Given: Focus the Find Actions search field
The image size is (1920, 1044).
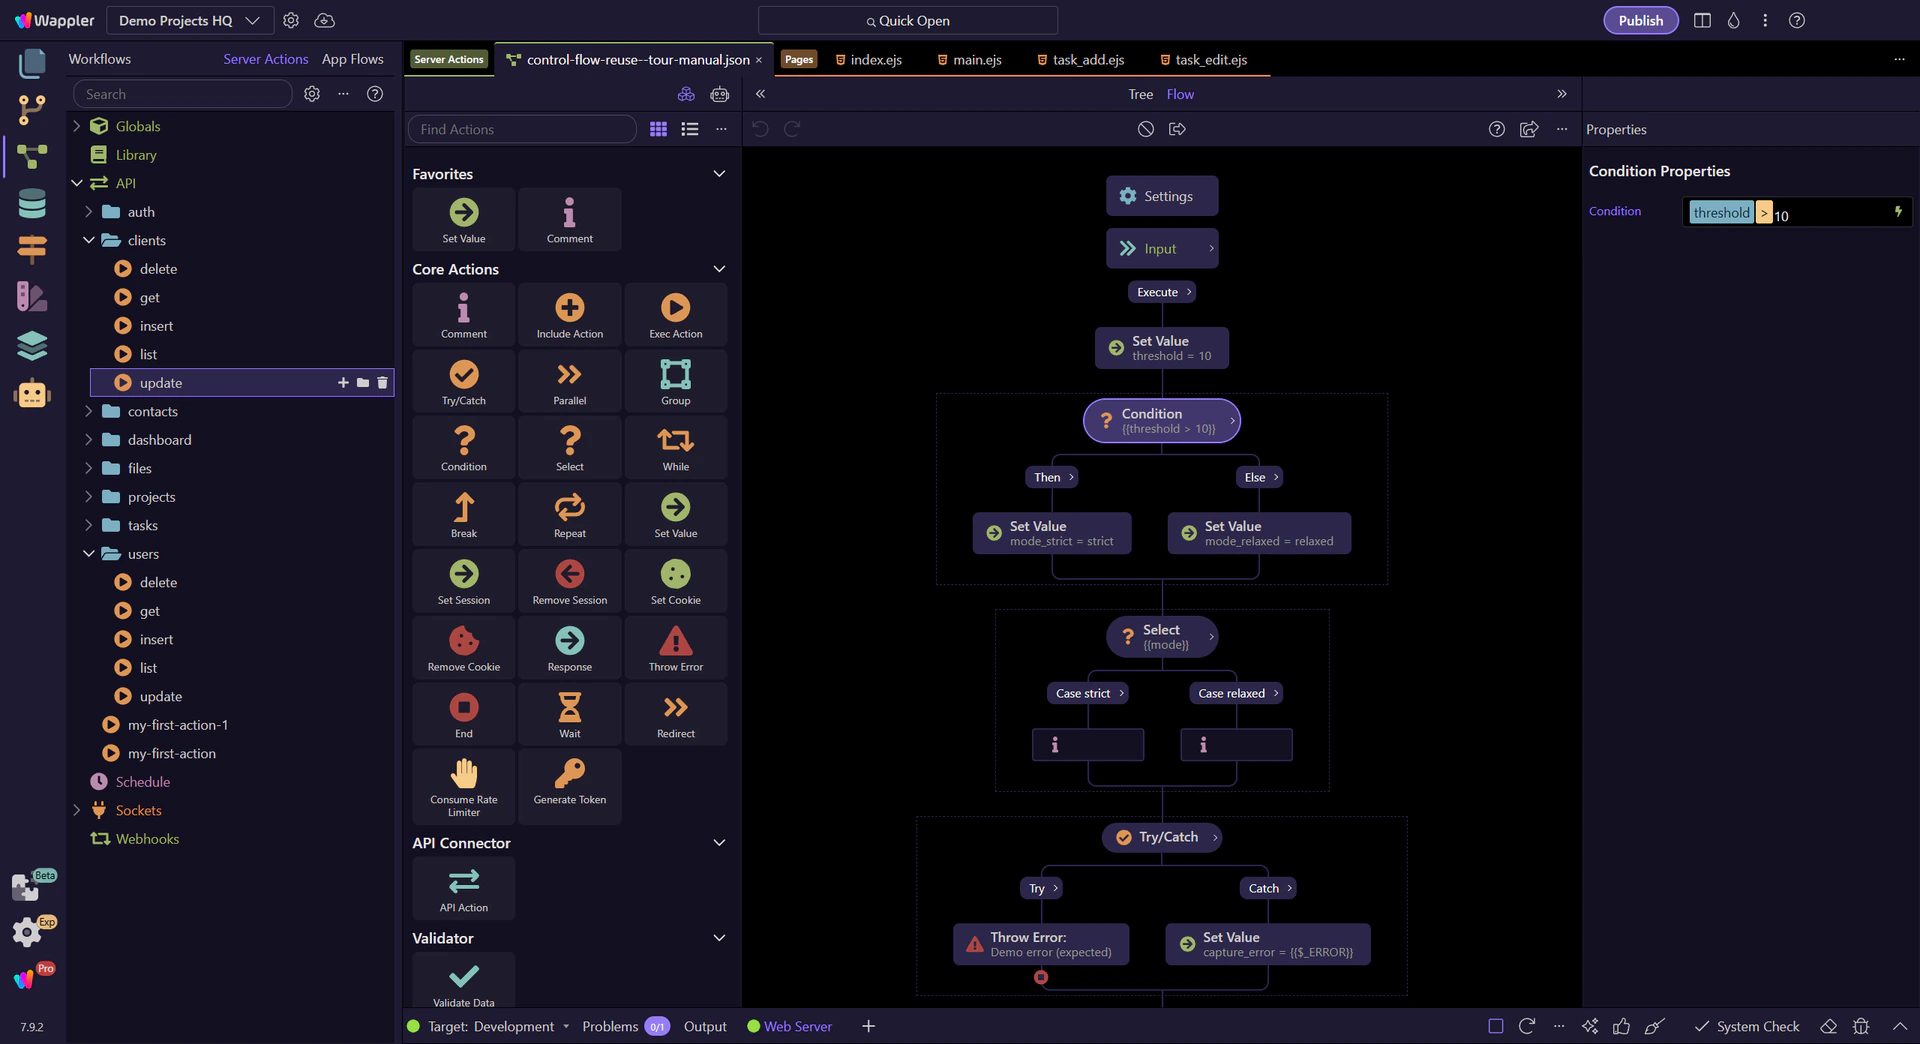Looking at the screenshot, I should [522, 129].
